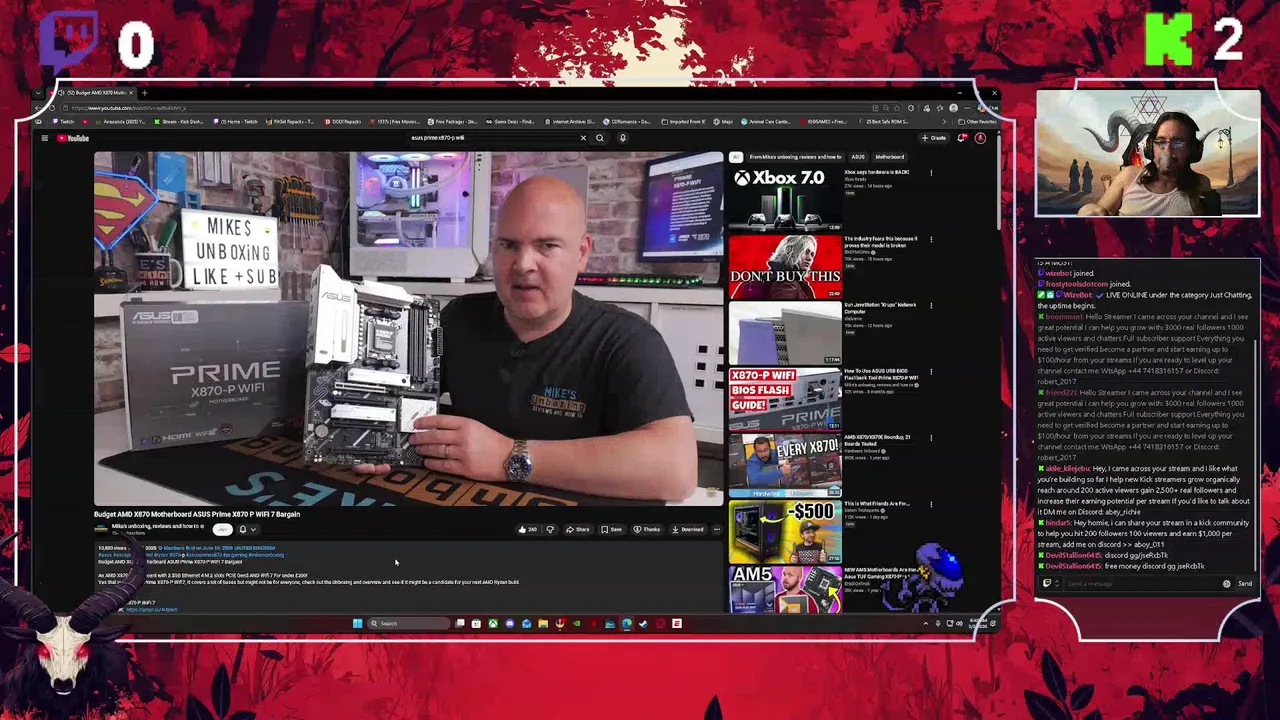Open options menu for AMD X870 Roundup video
1280x720 pixels.
tap(931, 438)
